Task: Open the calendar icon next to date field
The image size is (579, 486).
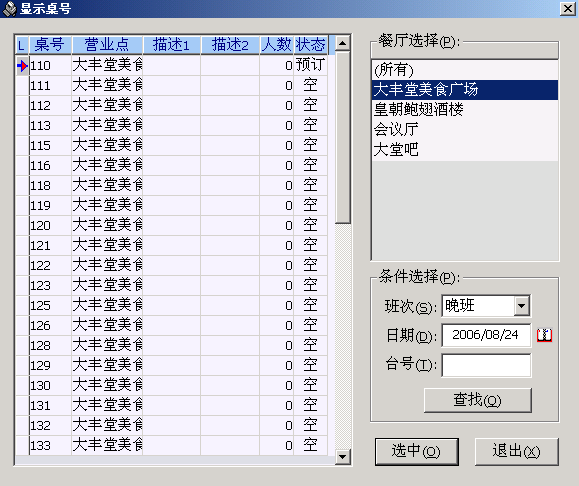Action: pyautogui.click(x=544, y=335)
